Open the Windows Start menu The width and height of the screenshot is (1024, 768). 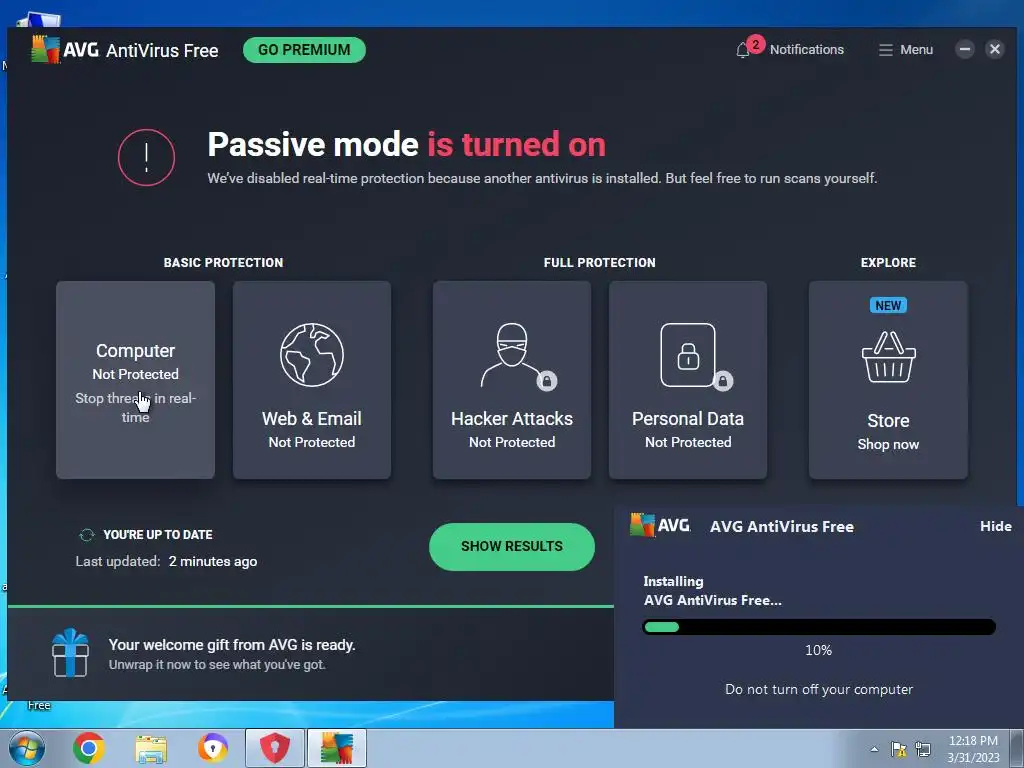click(x=27, y=748)
